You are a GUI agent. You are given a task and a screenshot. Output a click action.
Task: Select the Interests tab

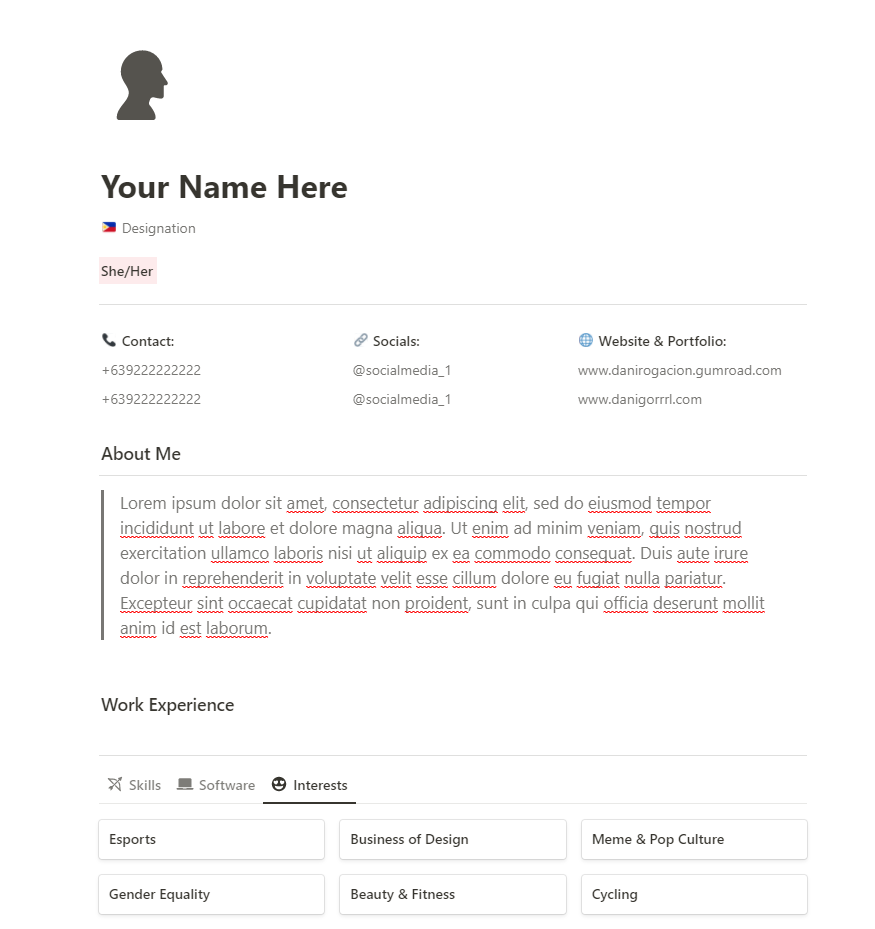[x=310, y=785]
